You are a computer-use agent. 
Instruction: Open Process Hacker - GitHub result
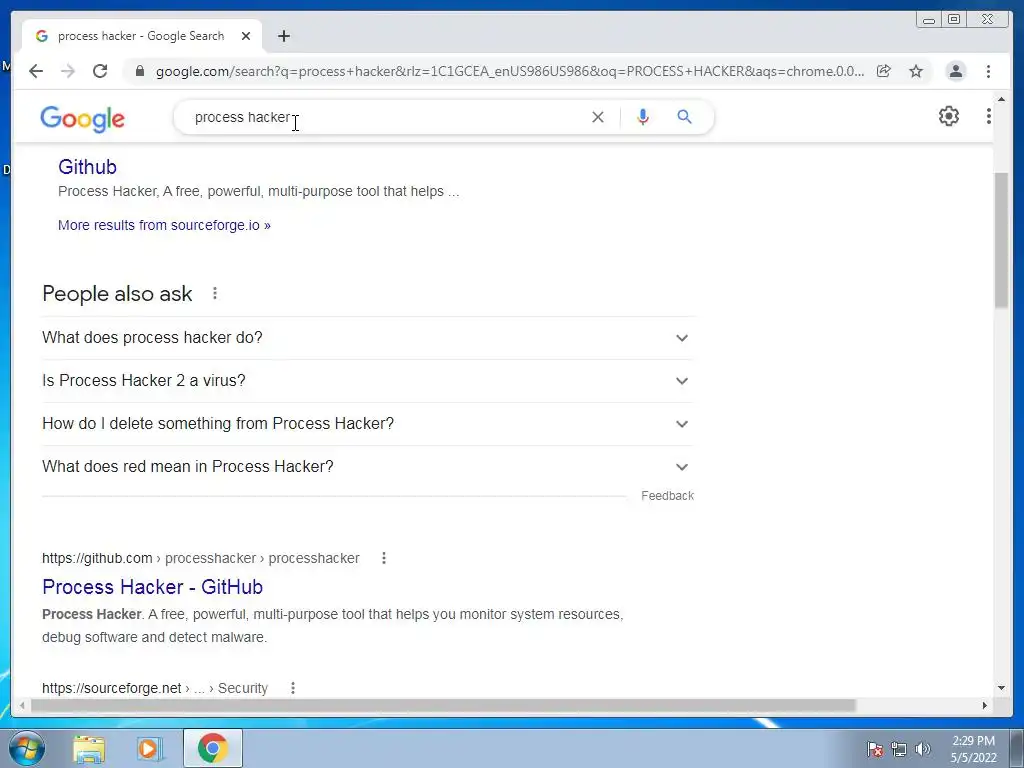[152, 586]
